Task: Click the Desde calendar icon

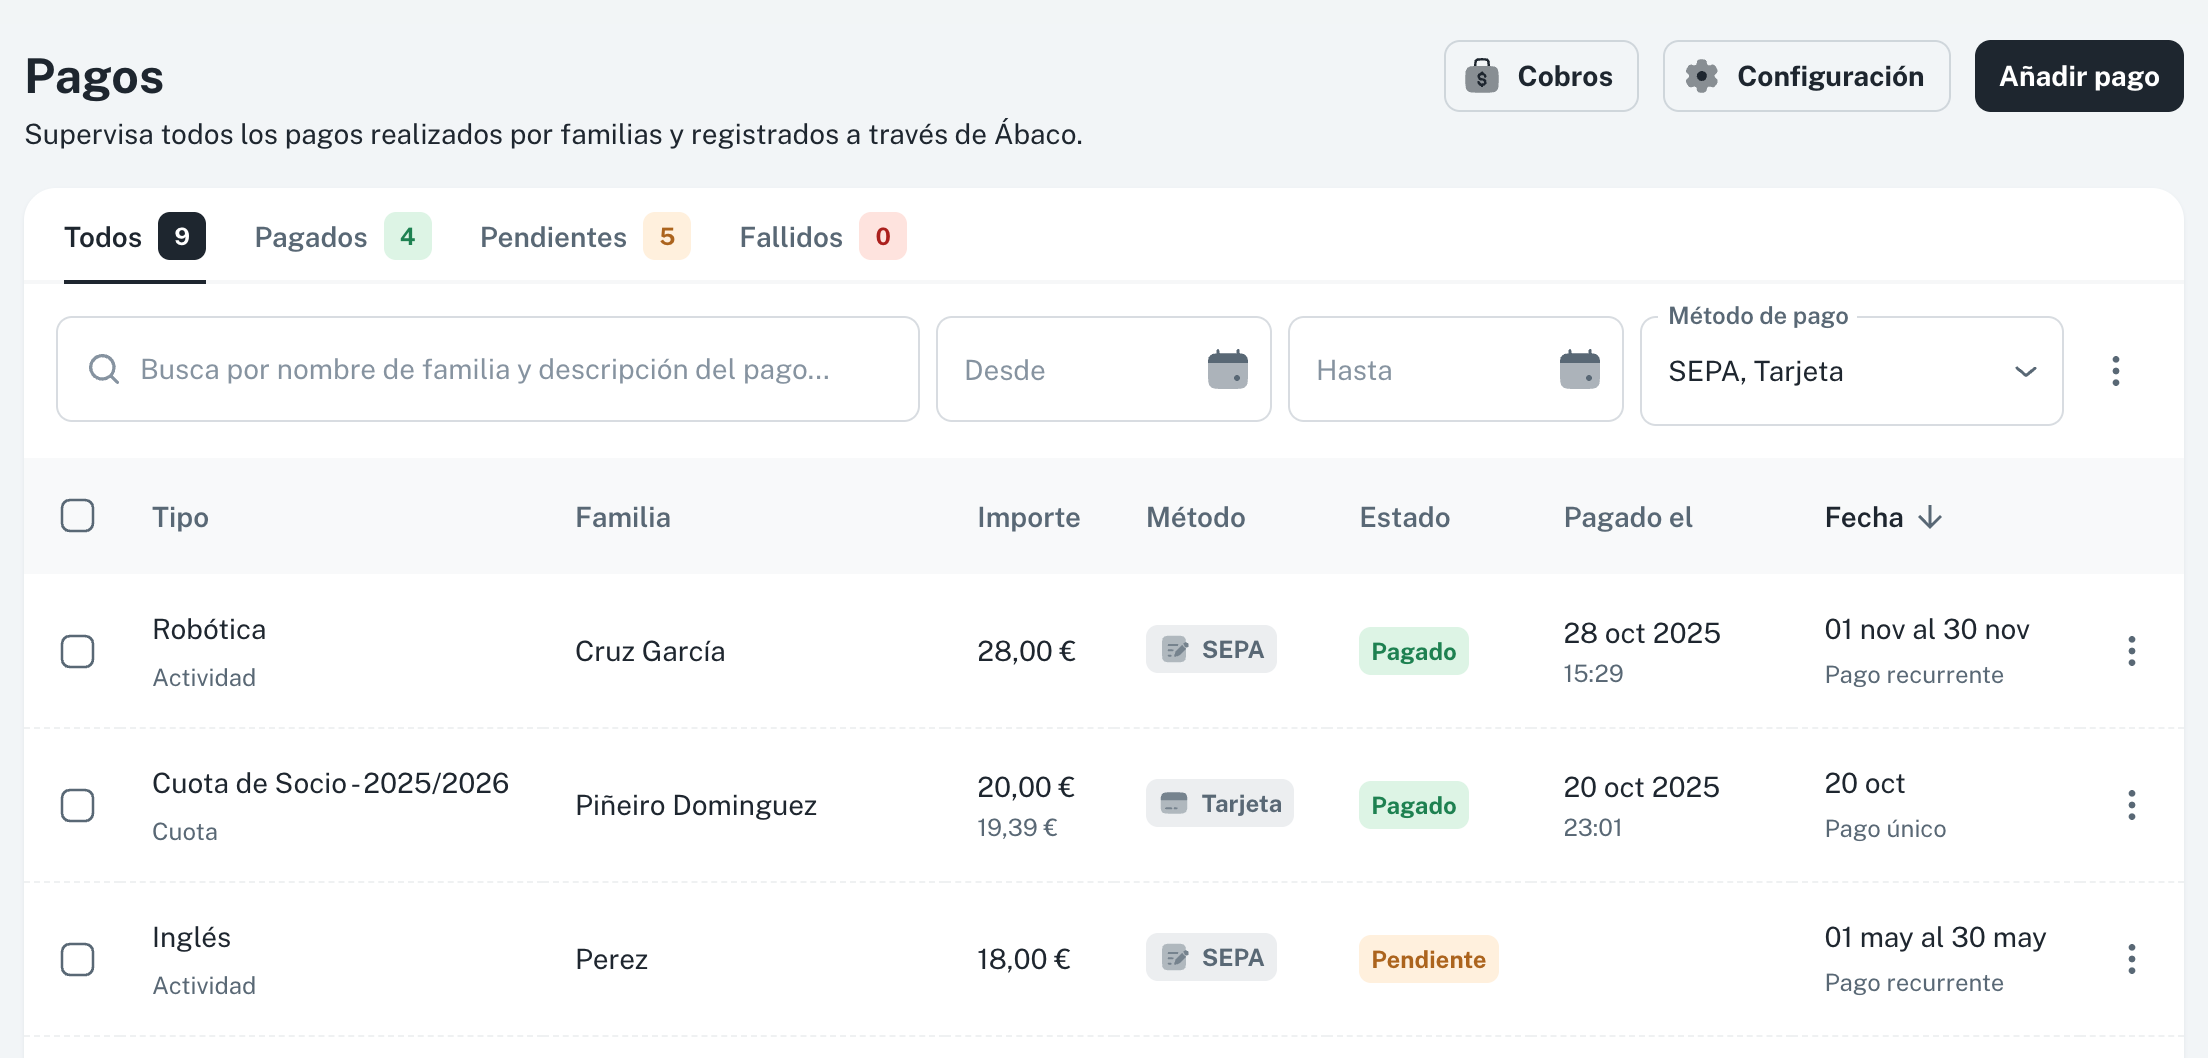Action: 1227,370
